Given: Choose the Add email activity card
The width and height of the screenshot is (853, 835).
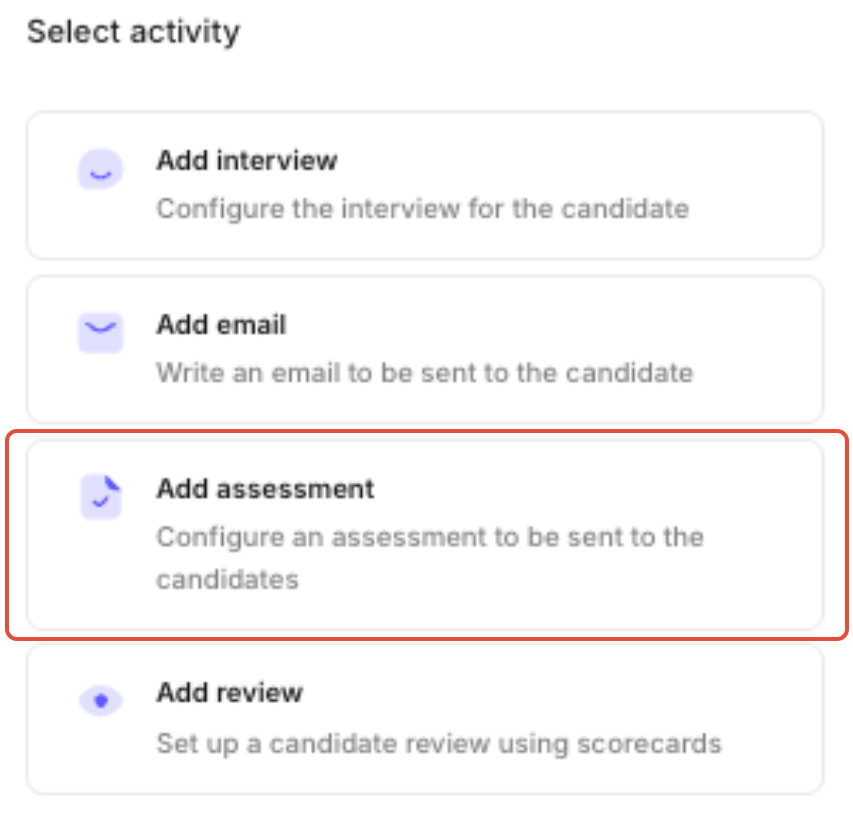Looking at the screenshot, I should tap(425, 349).
